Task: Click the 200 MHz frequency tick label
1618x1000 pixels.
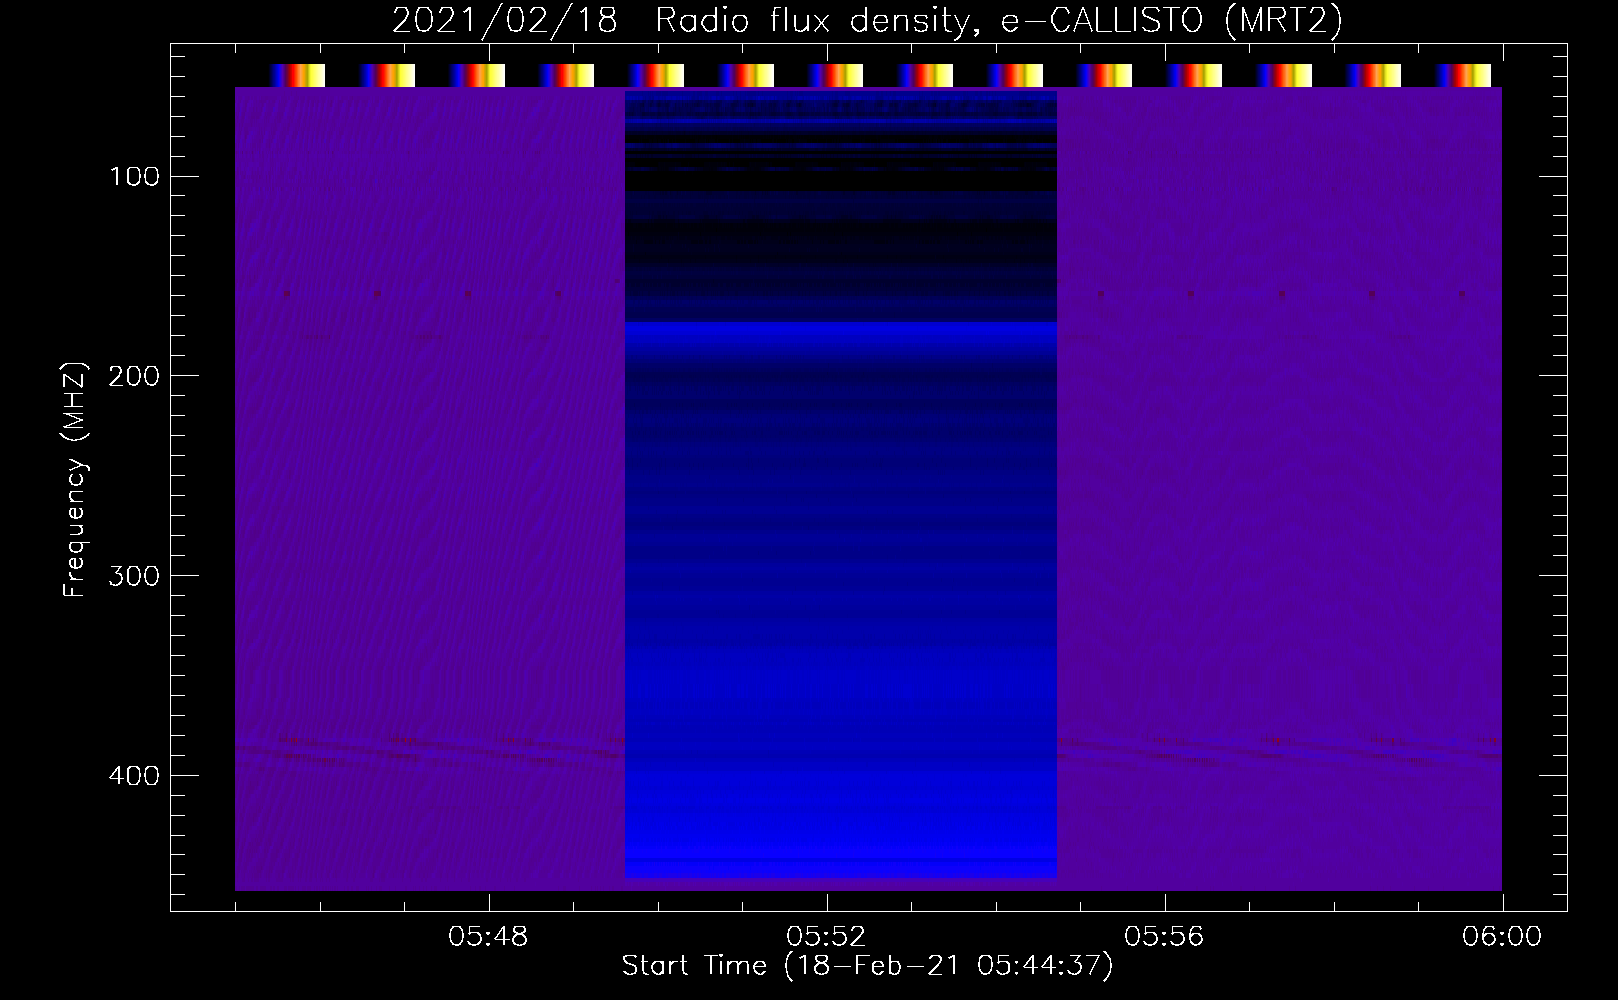Action: [x=134, y=376]
